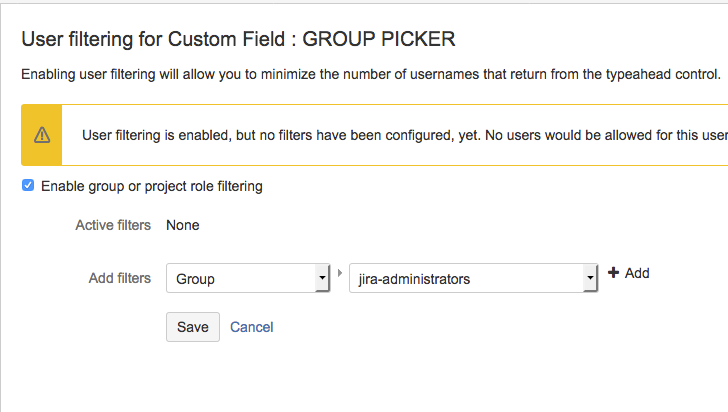Open the jira-administrators group dropdown
Image resolution: width=728 pixels, height=412 pixels.
473,278
